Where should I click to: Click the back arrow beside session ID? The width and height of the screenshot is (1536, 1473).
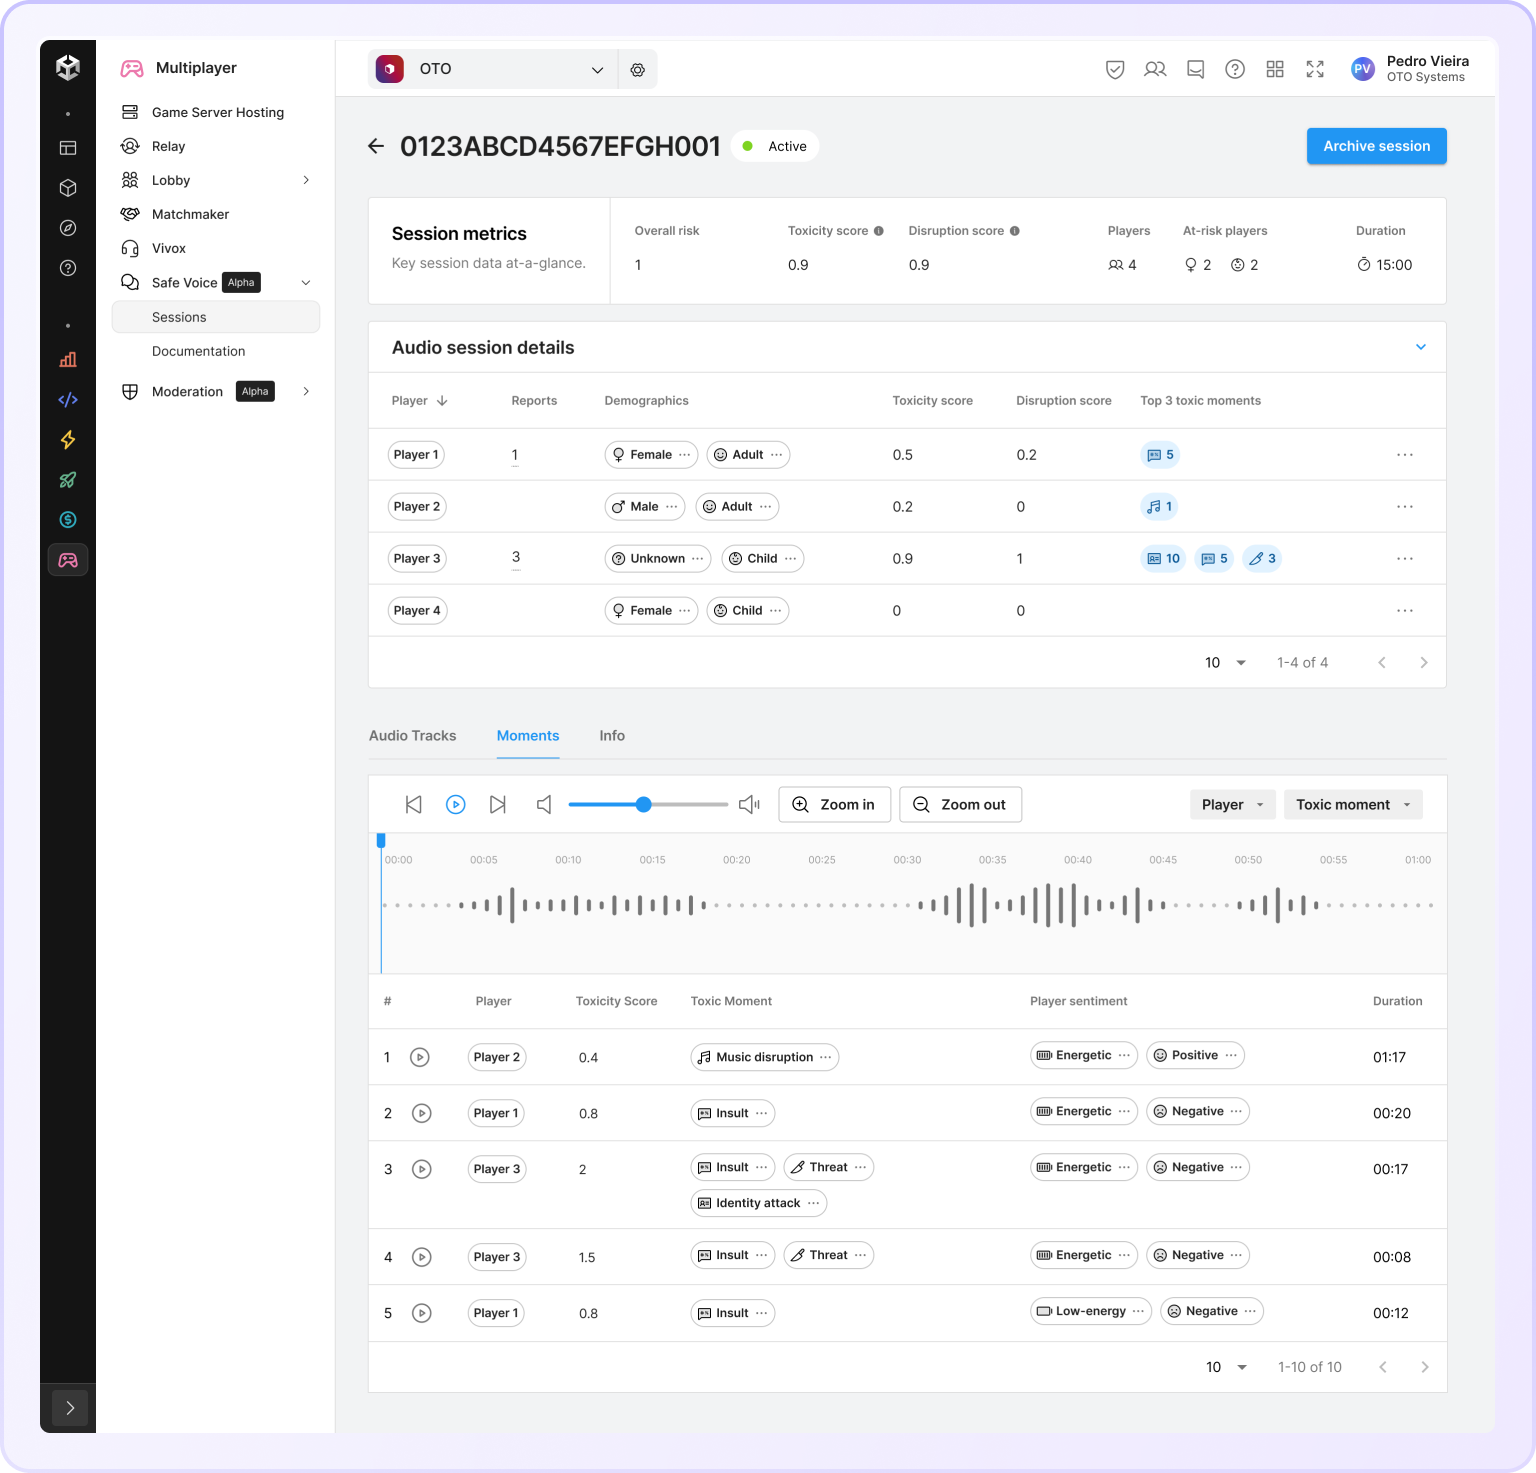[x=376, y=146]
